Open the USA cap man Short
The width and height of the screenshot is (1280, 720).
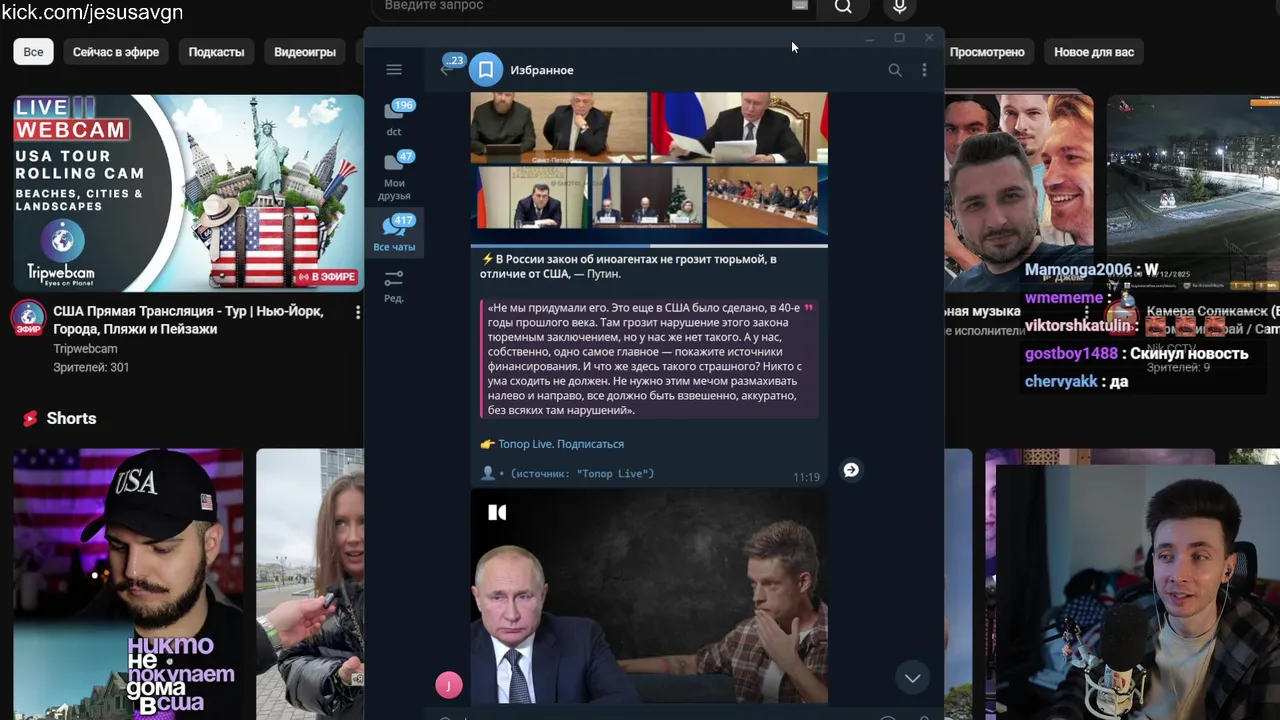point(128,584)
